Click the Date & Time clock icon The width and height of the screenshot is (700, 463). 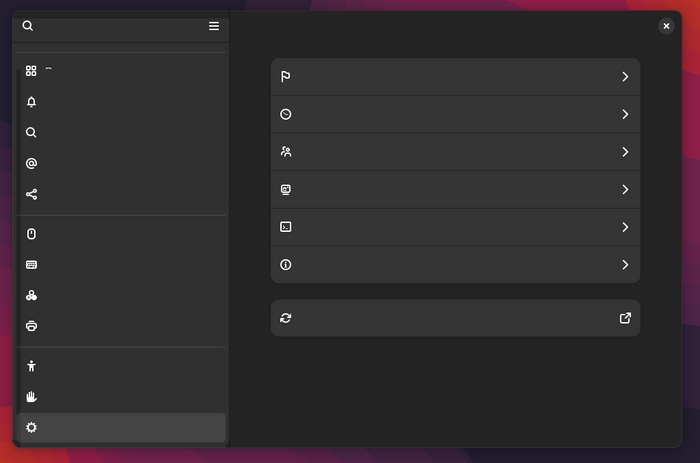point(286,114)
